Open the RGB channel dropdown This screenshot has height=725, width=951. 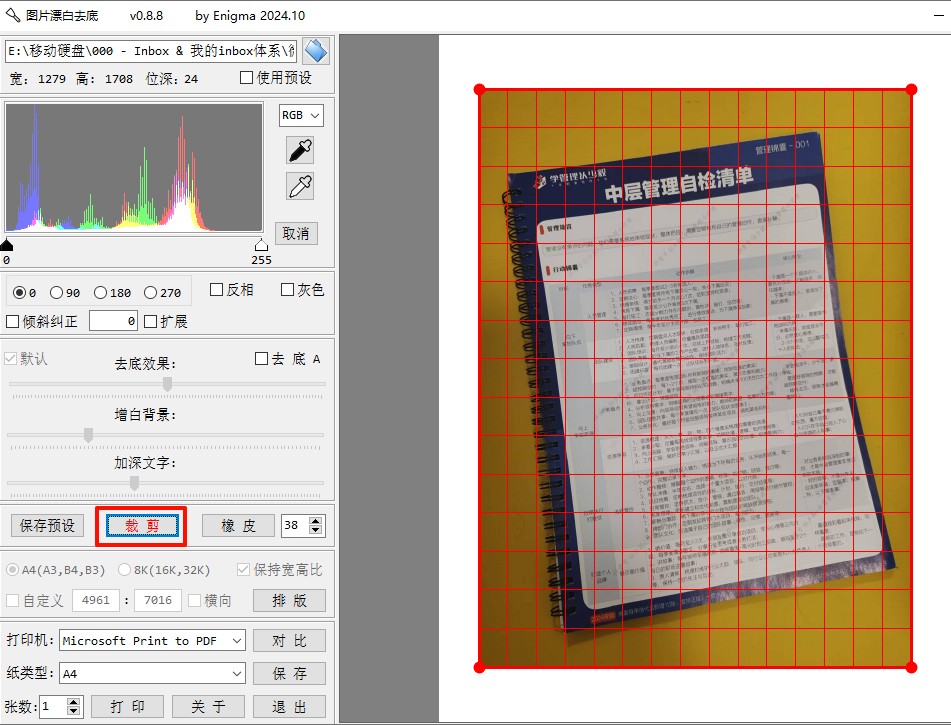pyautogui.click(x=301, y=115)
